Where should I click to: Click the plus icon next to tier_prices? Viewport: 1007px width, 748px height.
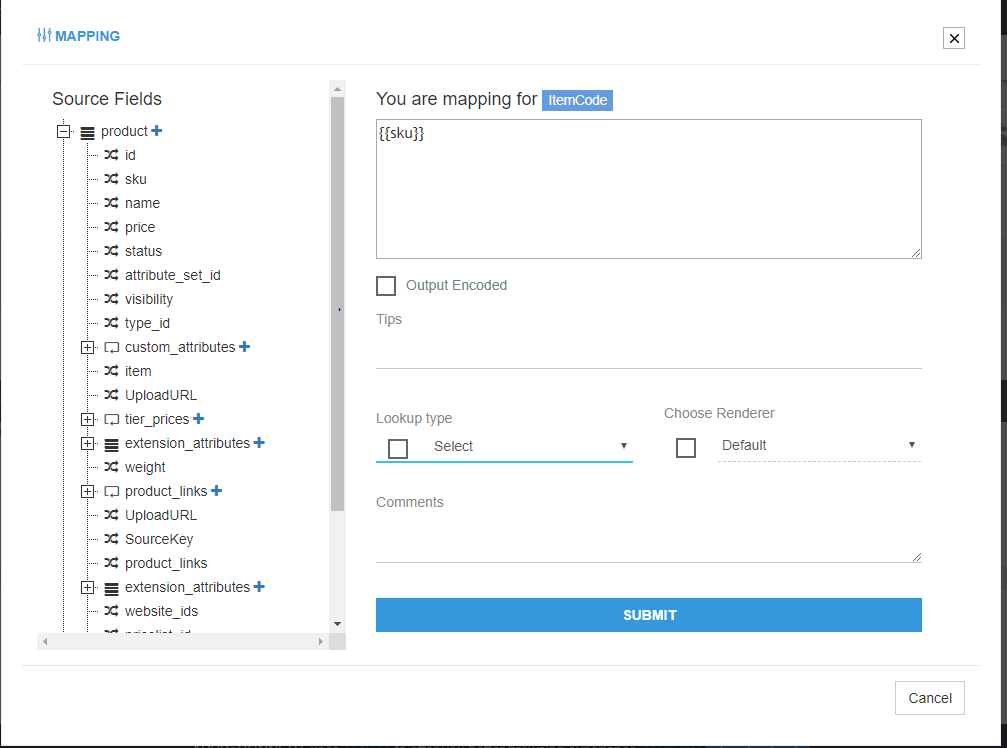click(199, 419)
